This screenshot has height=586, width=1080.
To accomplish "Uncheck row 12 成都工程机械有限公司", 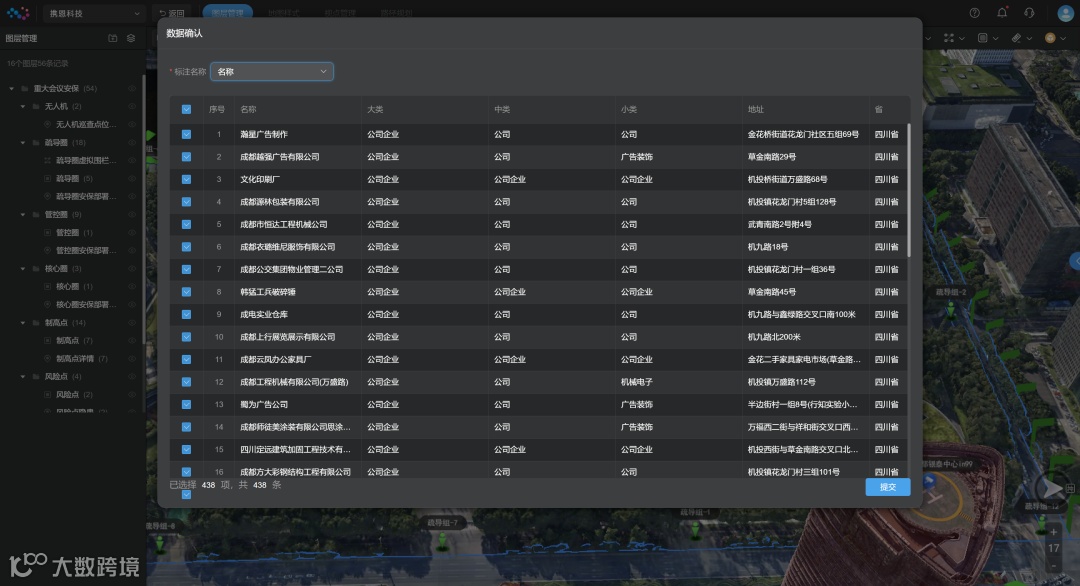I will 187,382.
